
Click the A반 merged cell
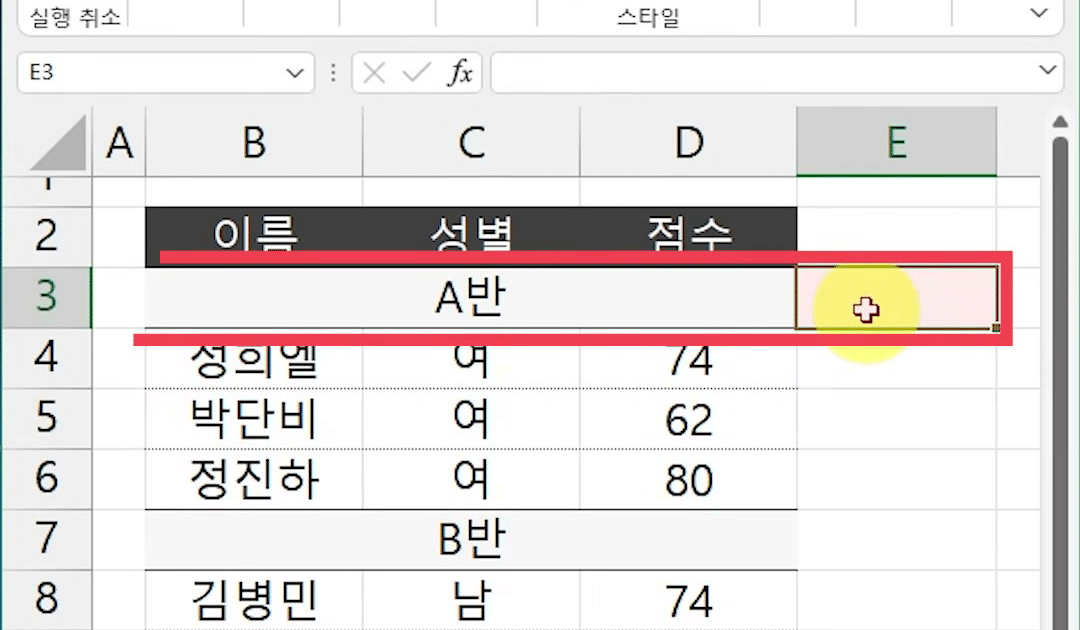pyautogui.click(x=471, y=297)
